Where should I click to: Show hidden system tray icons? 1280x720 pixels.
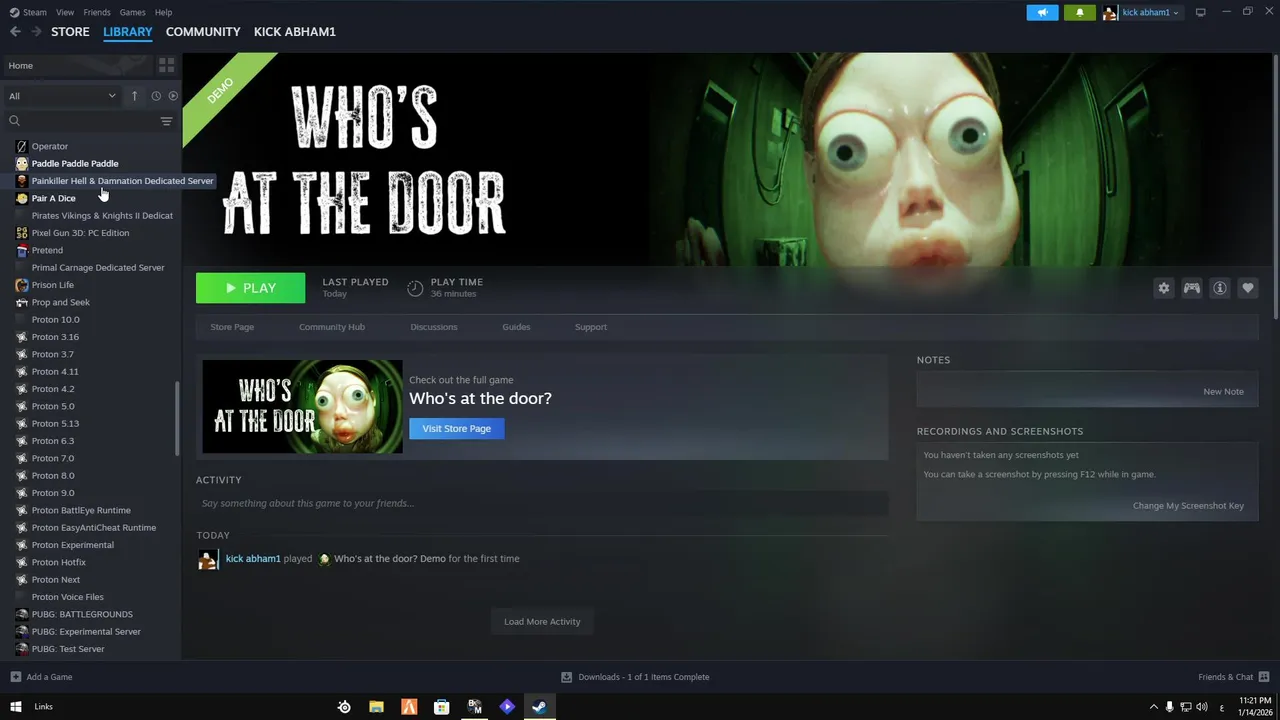coord(1153,707)
